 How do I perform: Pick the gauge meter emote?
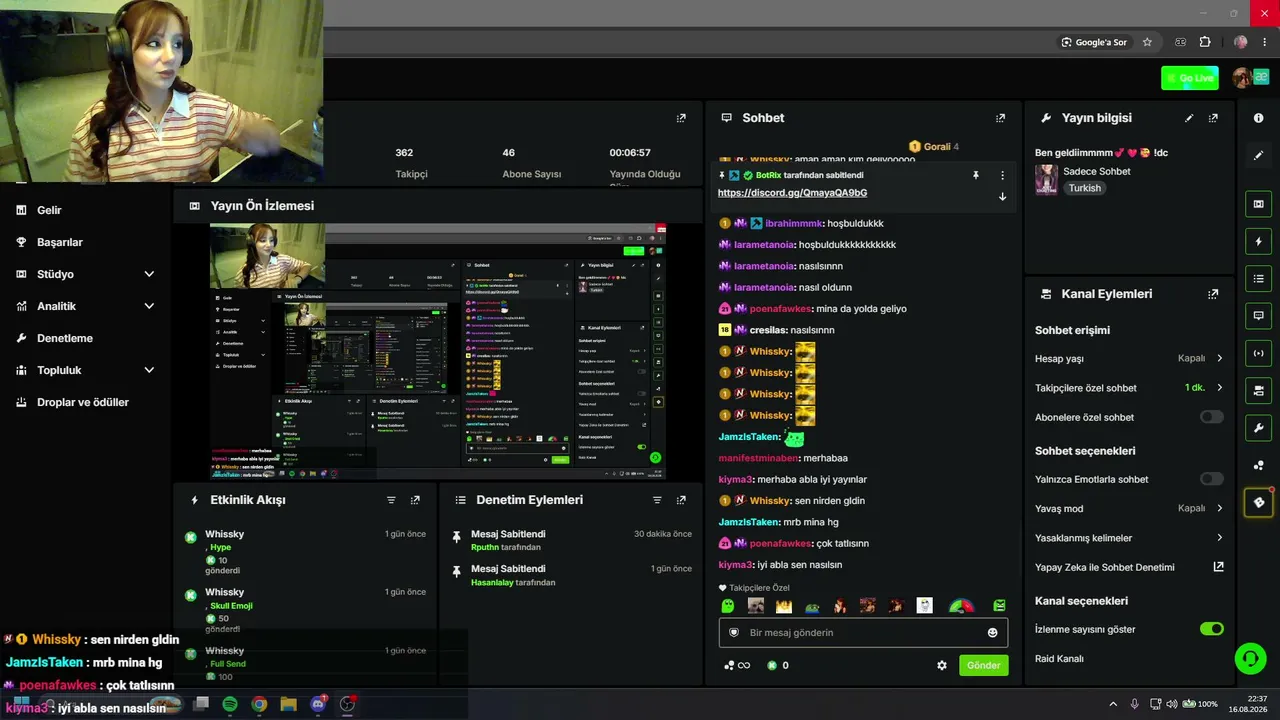point(961,606)
